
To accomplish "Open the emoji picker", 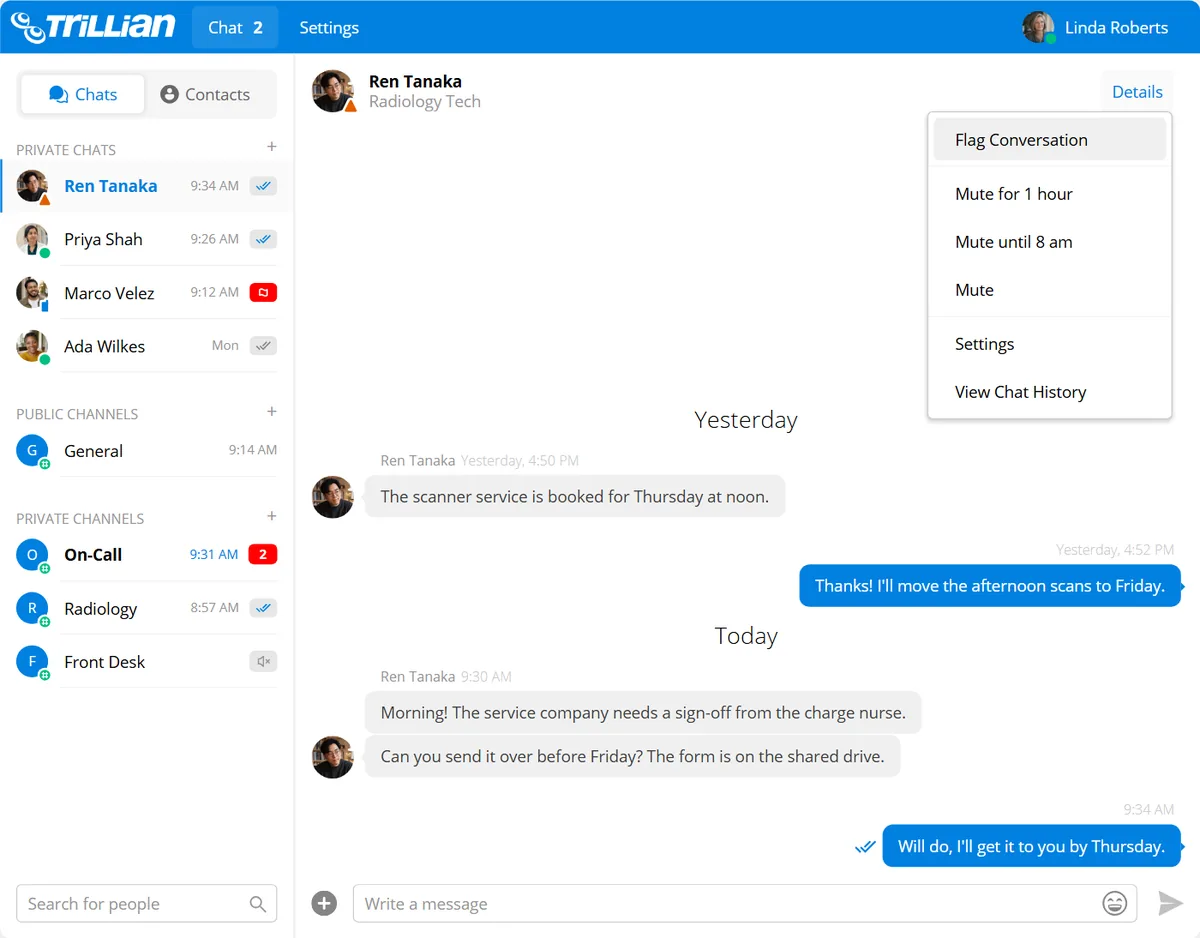I will 1114,904.
